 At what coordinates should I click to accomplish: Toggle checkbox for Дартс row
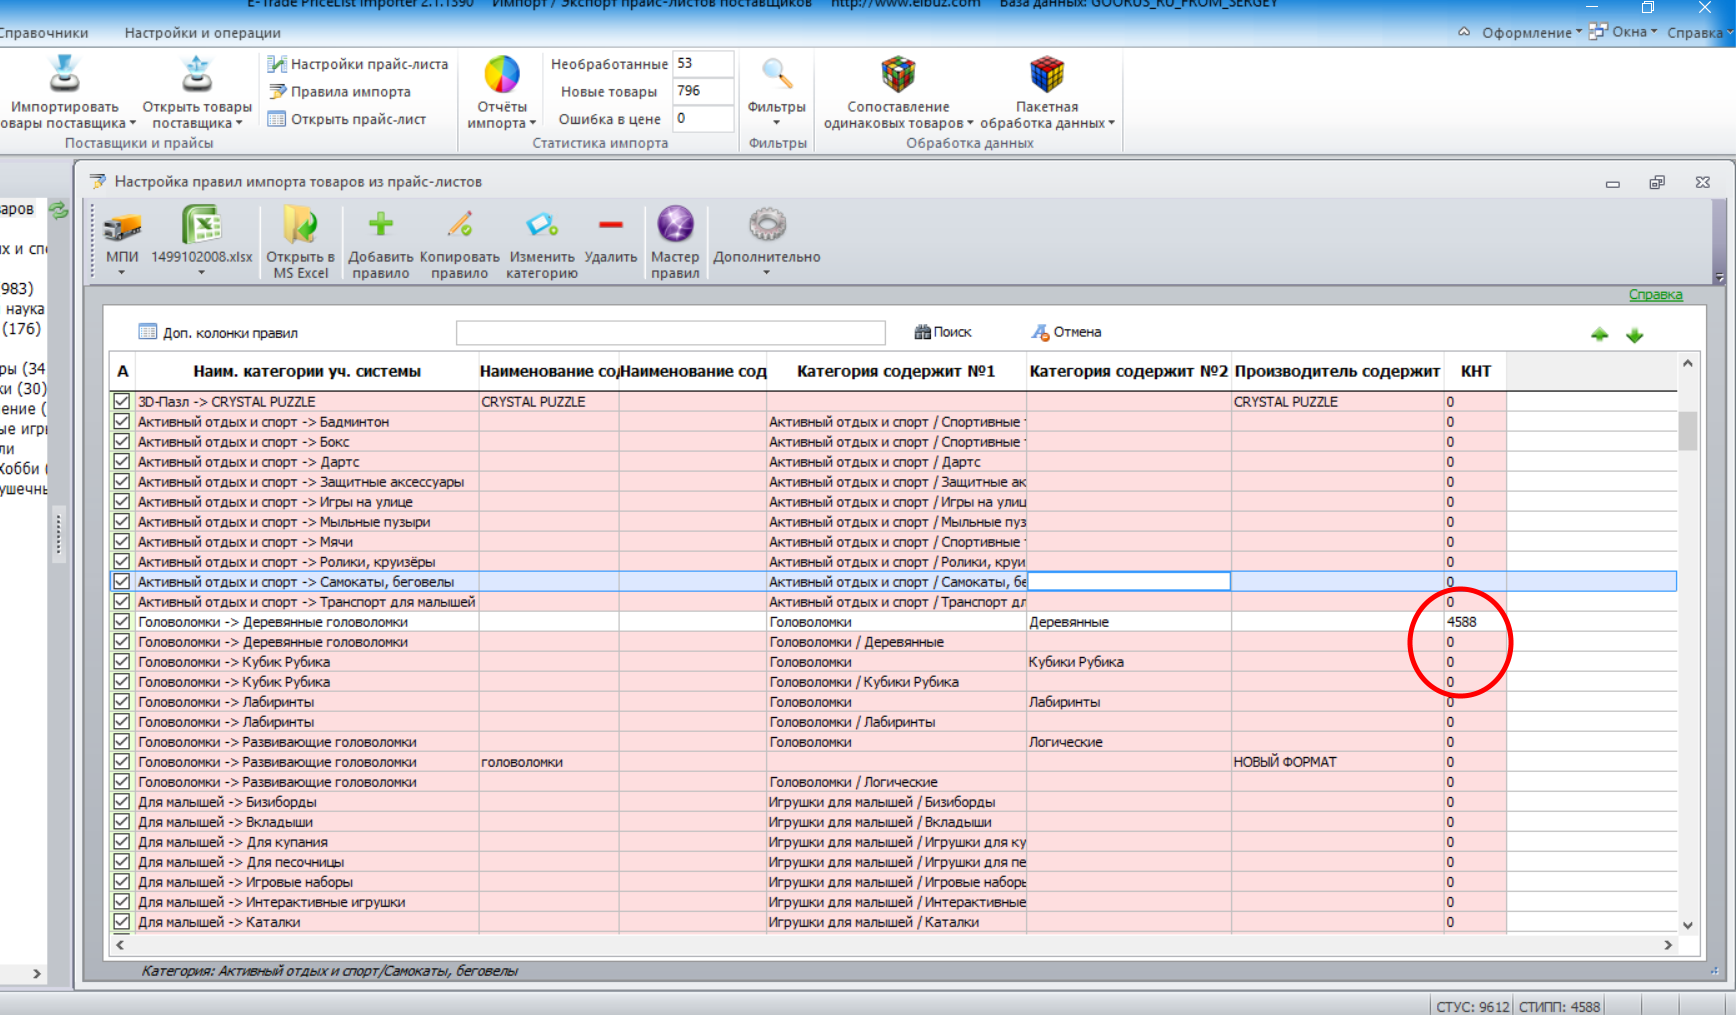click(x=122, y=461)
